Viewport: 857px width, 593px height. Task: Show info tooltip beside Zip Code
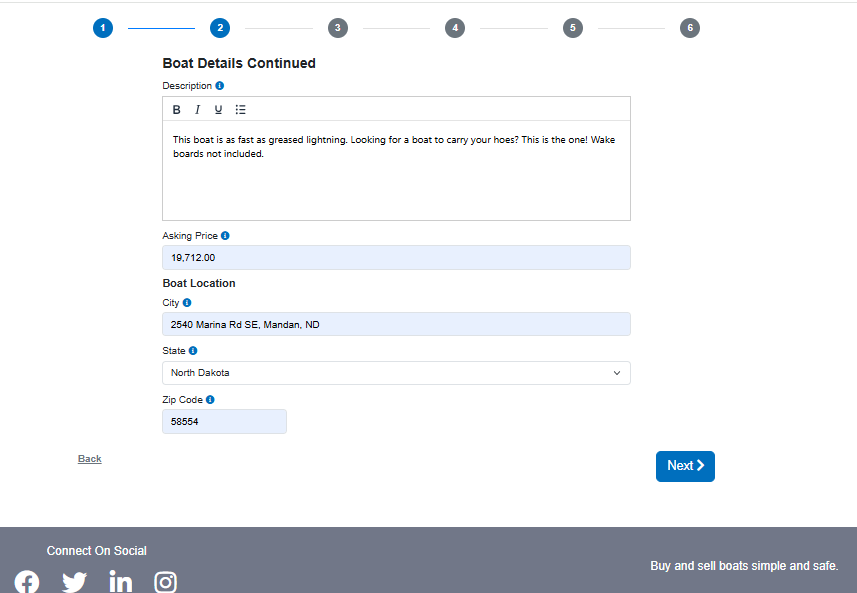click(x=210, y=400)
